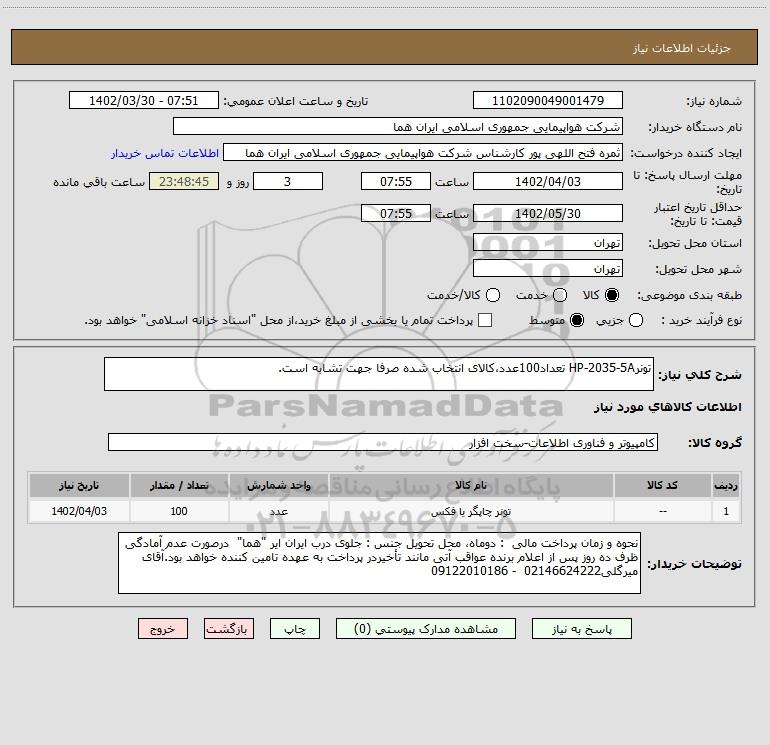Viewport: 770px width, 745px height.
Task: Click the buyer notes text box
Action: 379,563
